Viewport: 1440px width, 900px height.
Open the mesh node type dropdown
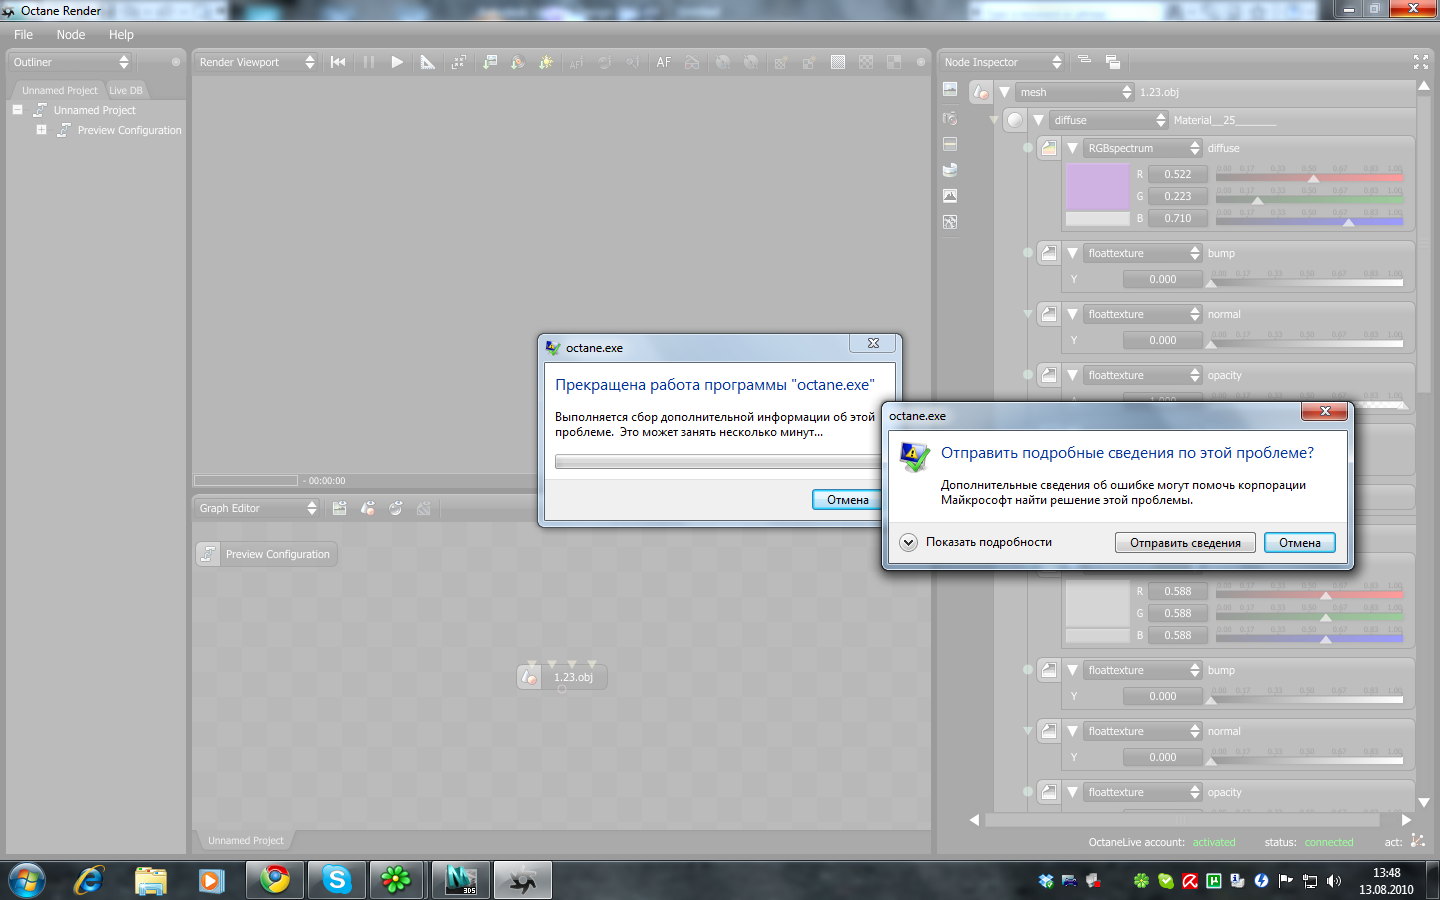1075,92
